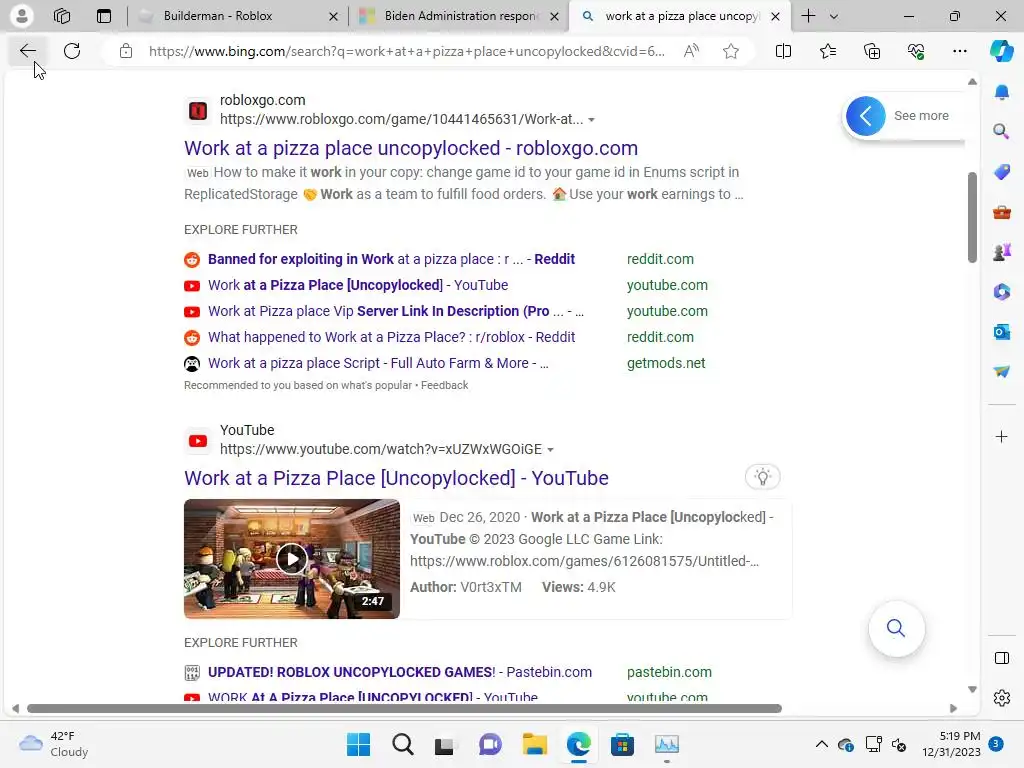Open What happened to Work at a Pizza Place link
The width and height of the screenshot is (1024, 768).
(x=391, y=337)
